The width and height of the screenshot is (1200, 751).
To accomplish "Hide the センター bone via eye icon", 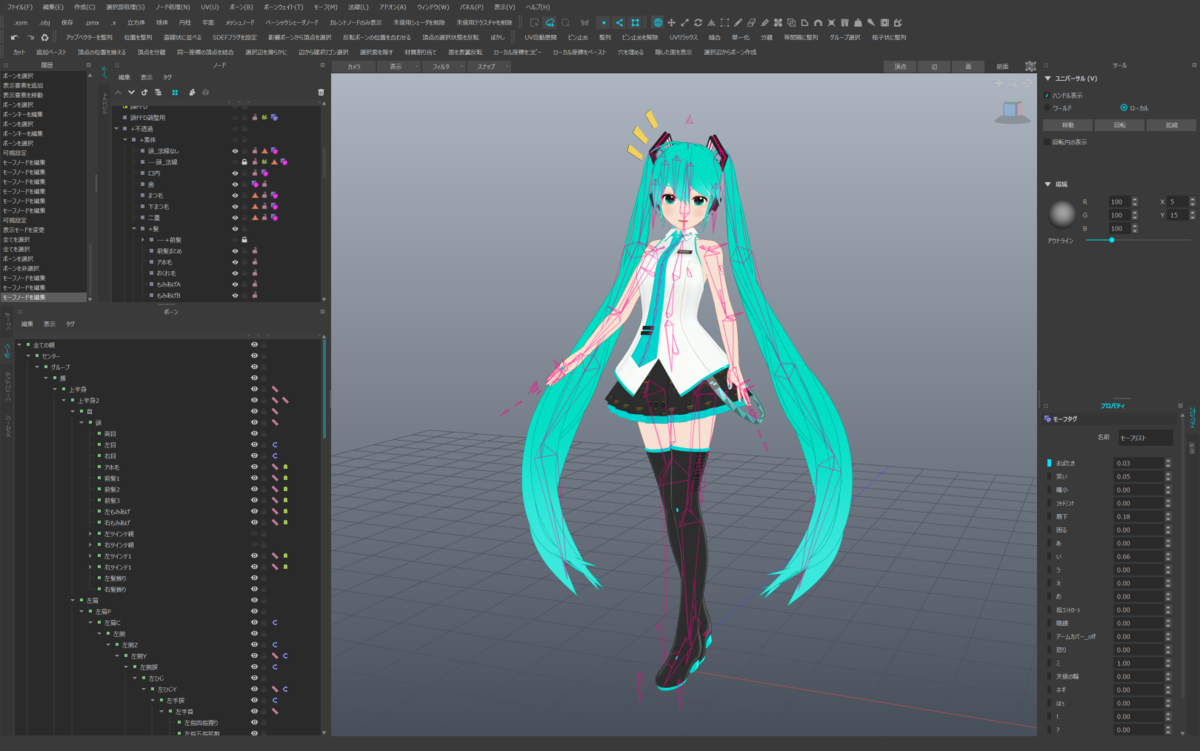I will click(x=254, y=356).
